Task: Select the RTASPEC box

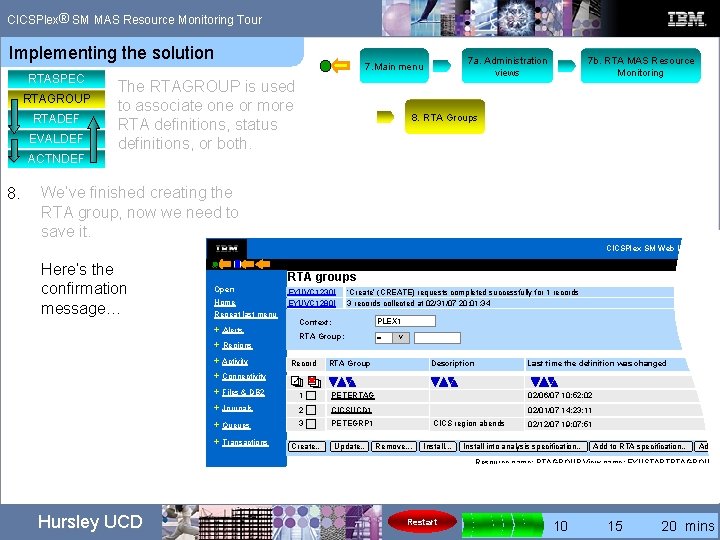Action: click(56, 79)
